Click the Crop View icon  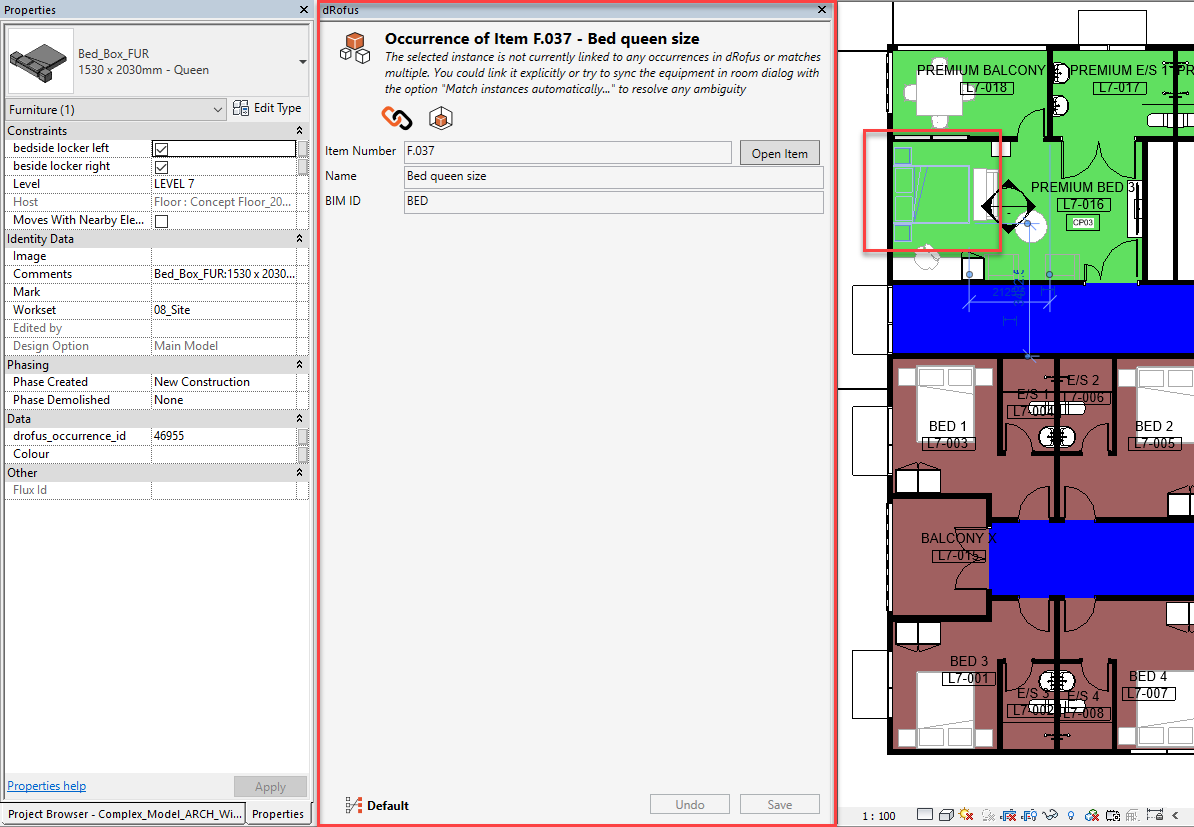1008,815
